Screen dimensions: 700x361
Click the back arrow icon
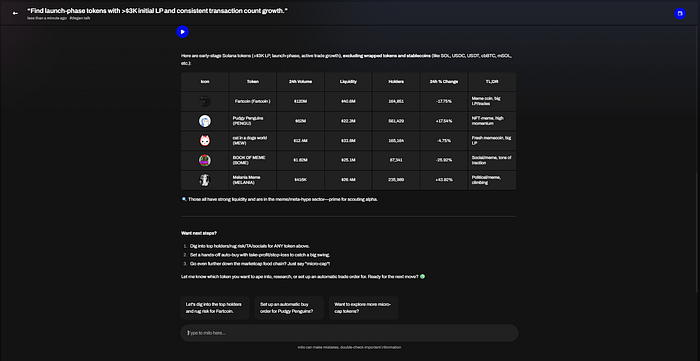point(15,13)
